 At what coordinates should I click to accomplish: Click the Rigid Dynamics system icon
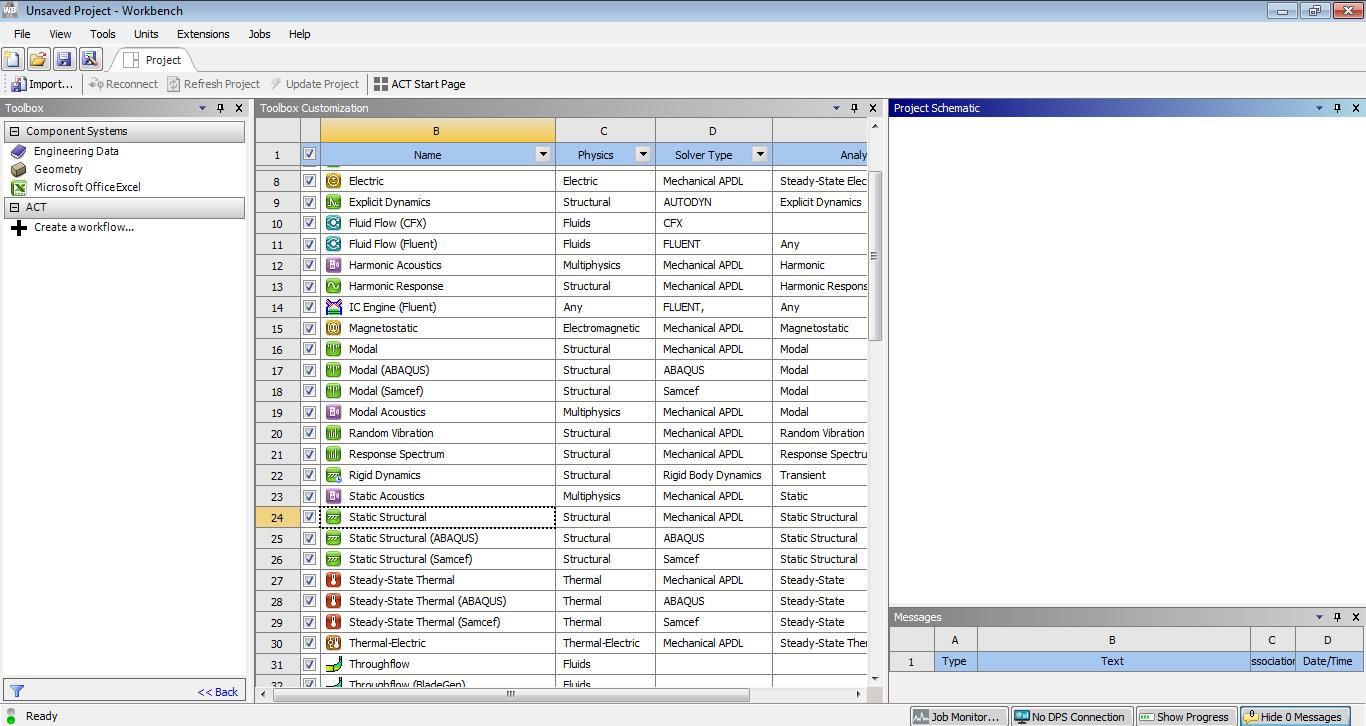[334, 475]
